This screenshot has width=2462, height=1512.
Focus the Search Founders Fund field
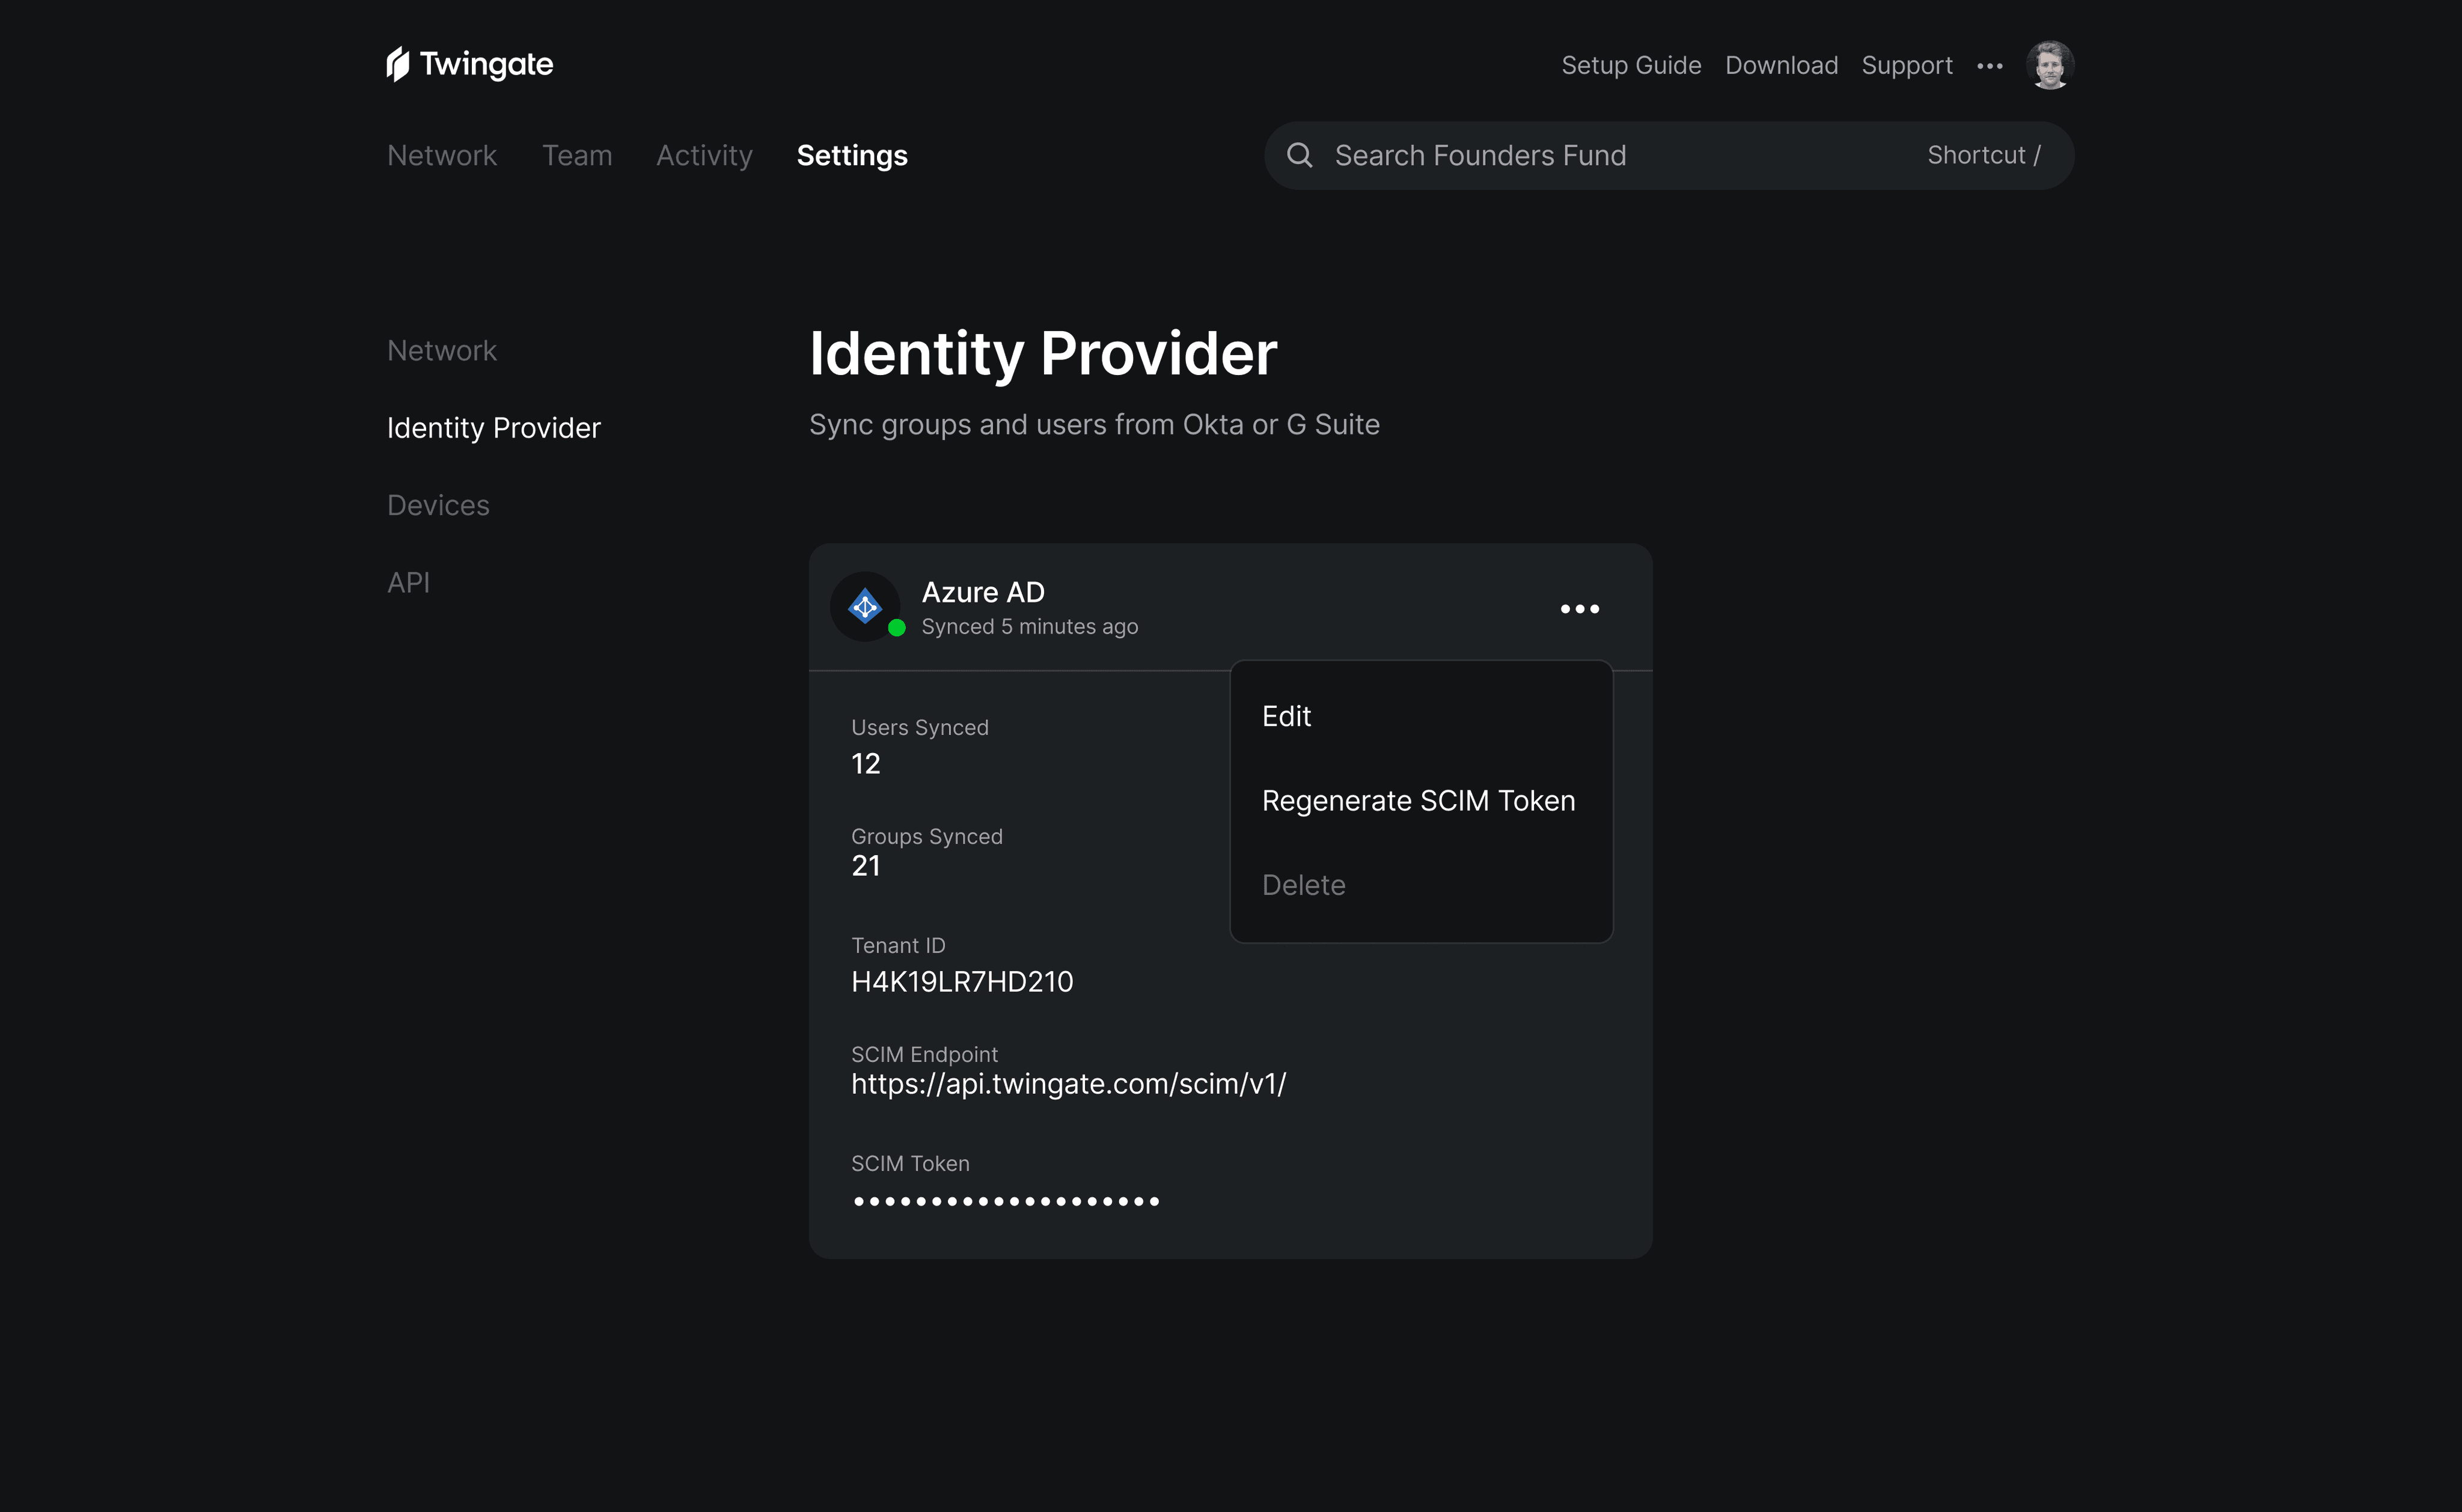pos(1669,155)
